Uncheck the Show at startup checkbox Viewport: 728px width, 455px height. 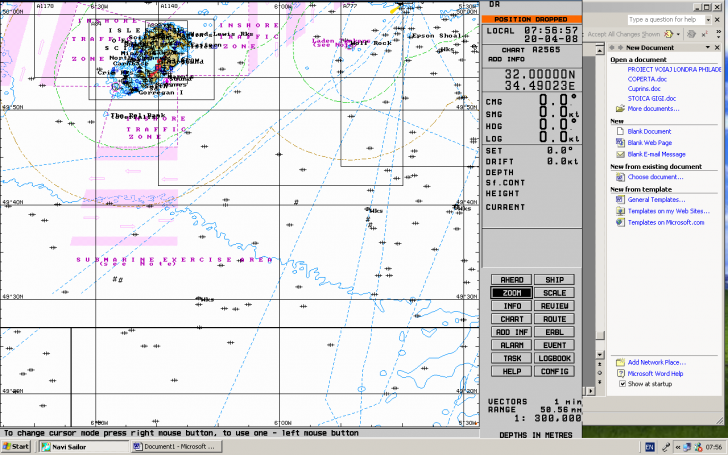622,384
